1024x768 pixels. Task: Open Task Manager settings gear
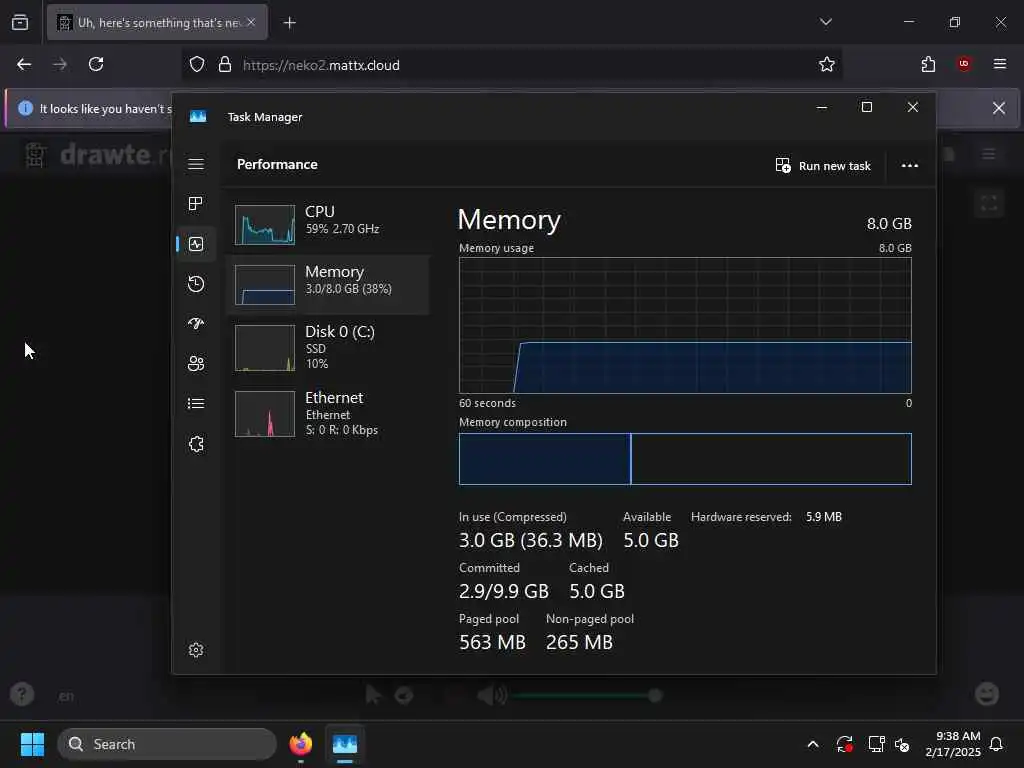point(196,650)
